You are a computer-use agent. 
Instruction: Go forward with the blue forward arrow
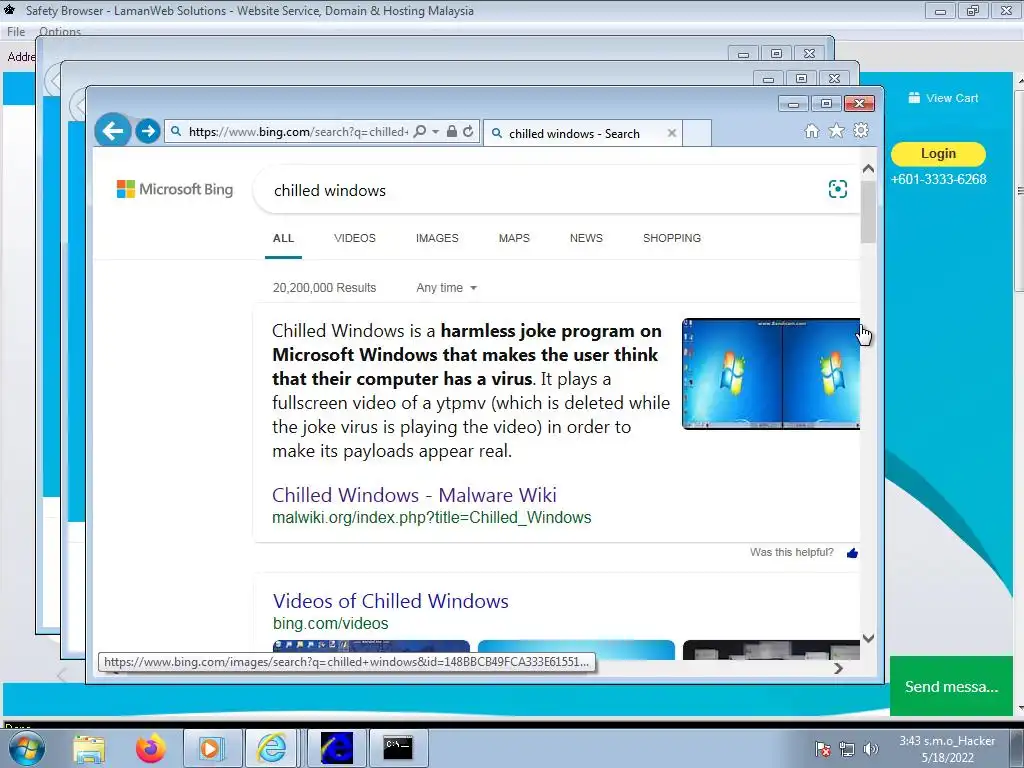(x=148, y=131)
